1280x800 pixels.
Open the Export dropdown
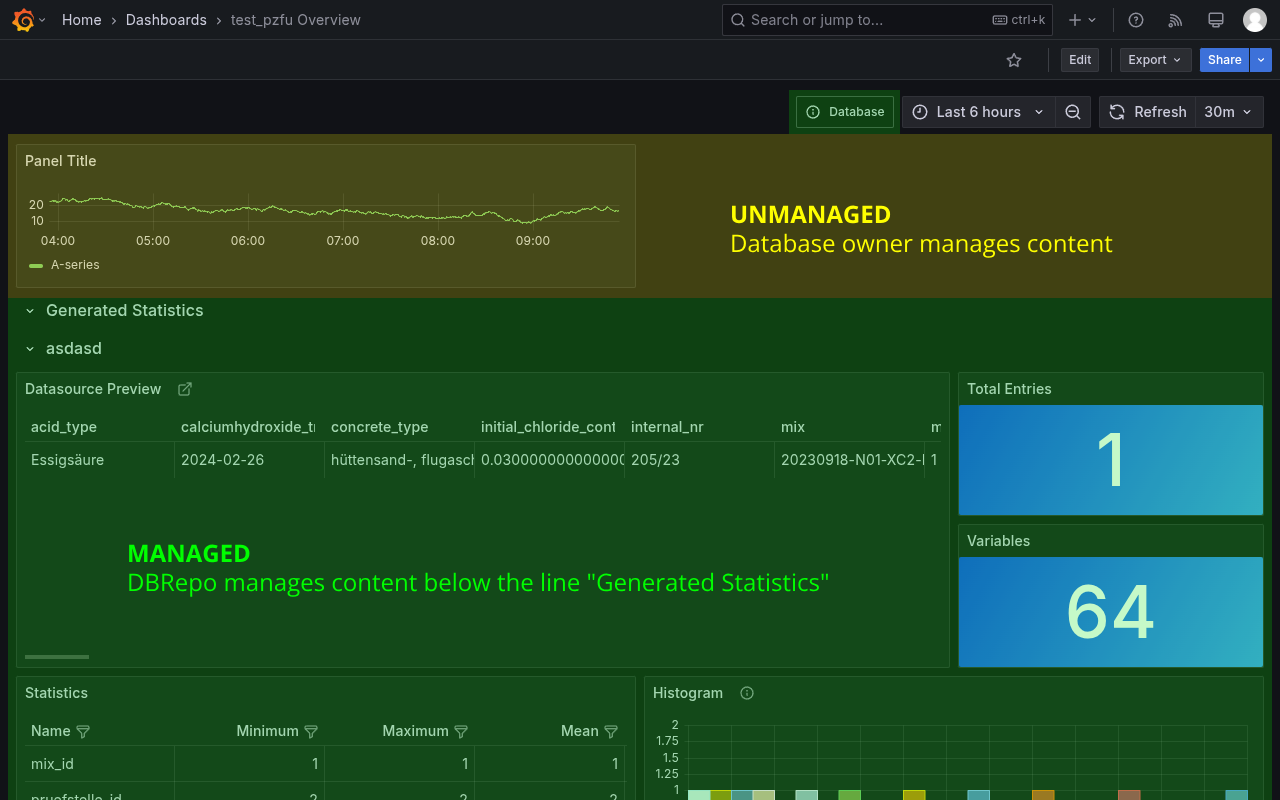click(1155, 60)
